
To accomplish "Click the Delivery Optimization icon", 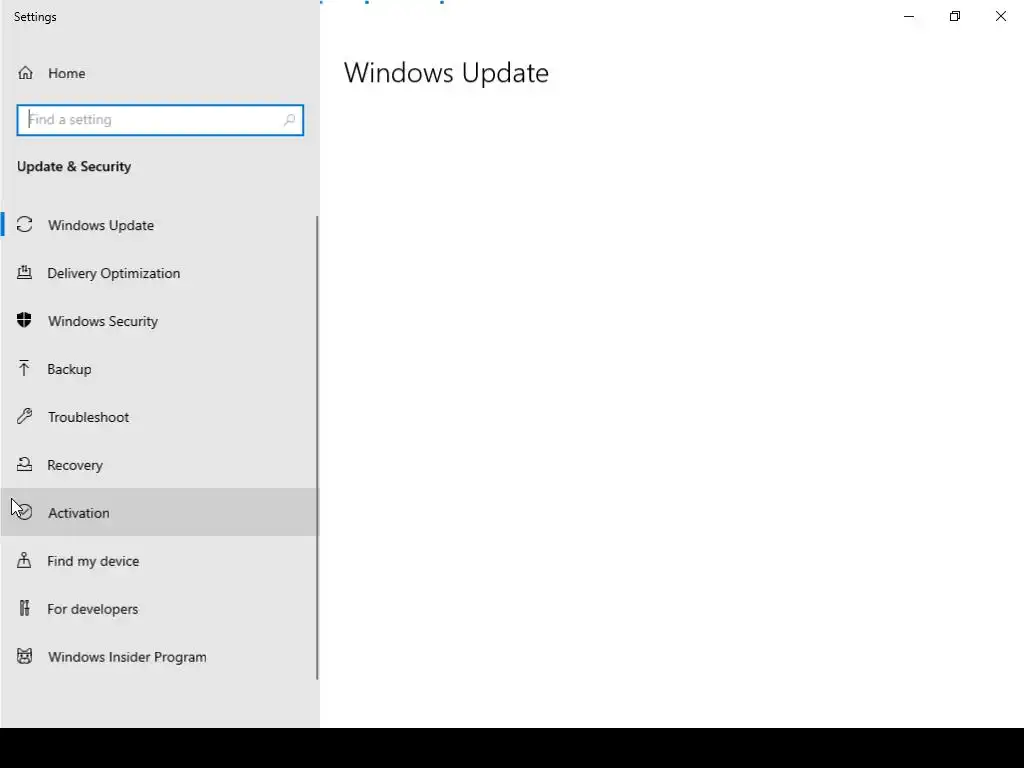I will tap(24, 272).
